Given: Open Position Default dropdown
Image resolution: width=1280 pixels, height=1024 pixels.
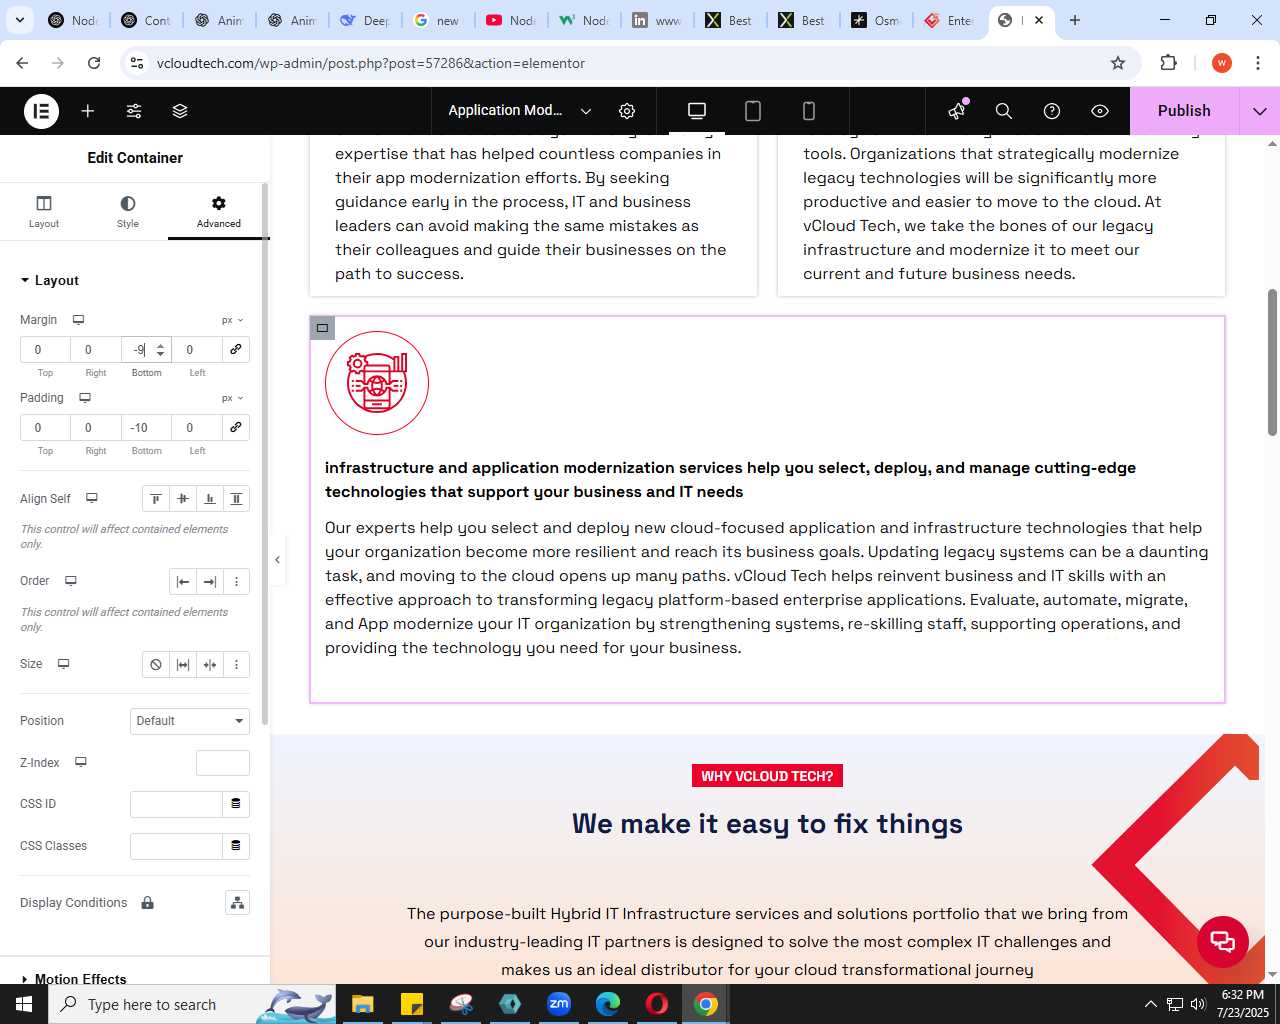Looking at the screenshot, I should pyautogui.click(x=190, y=721).
